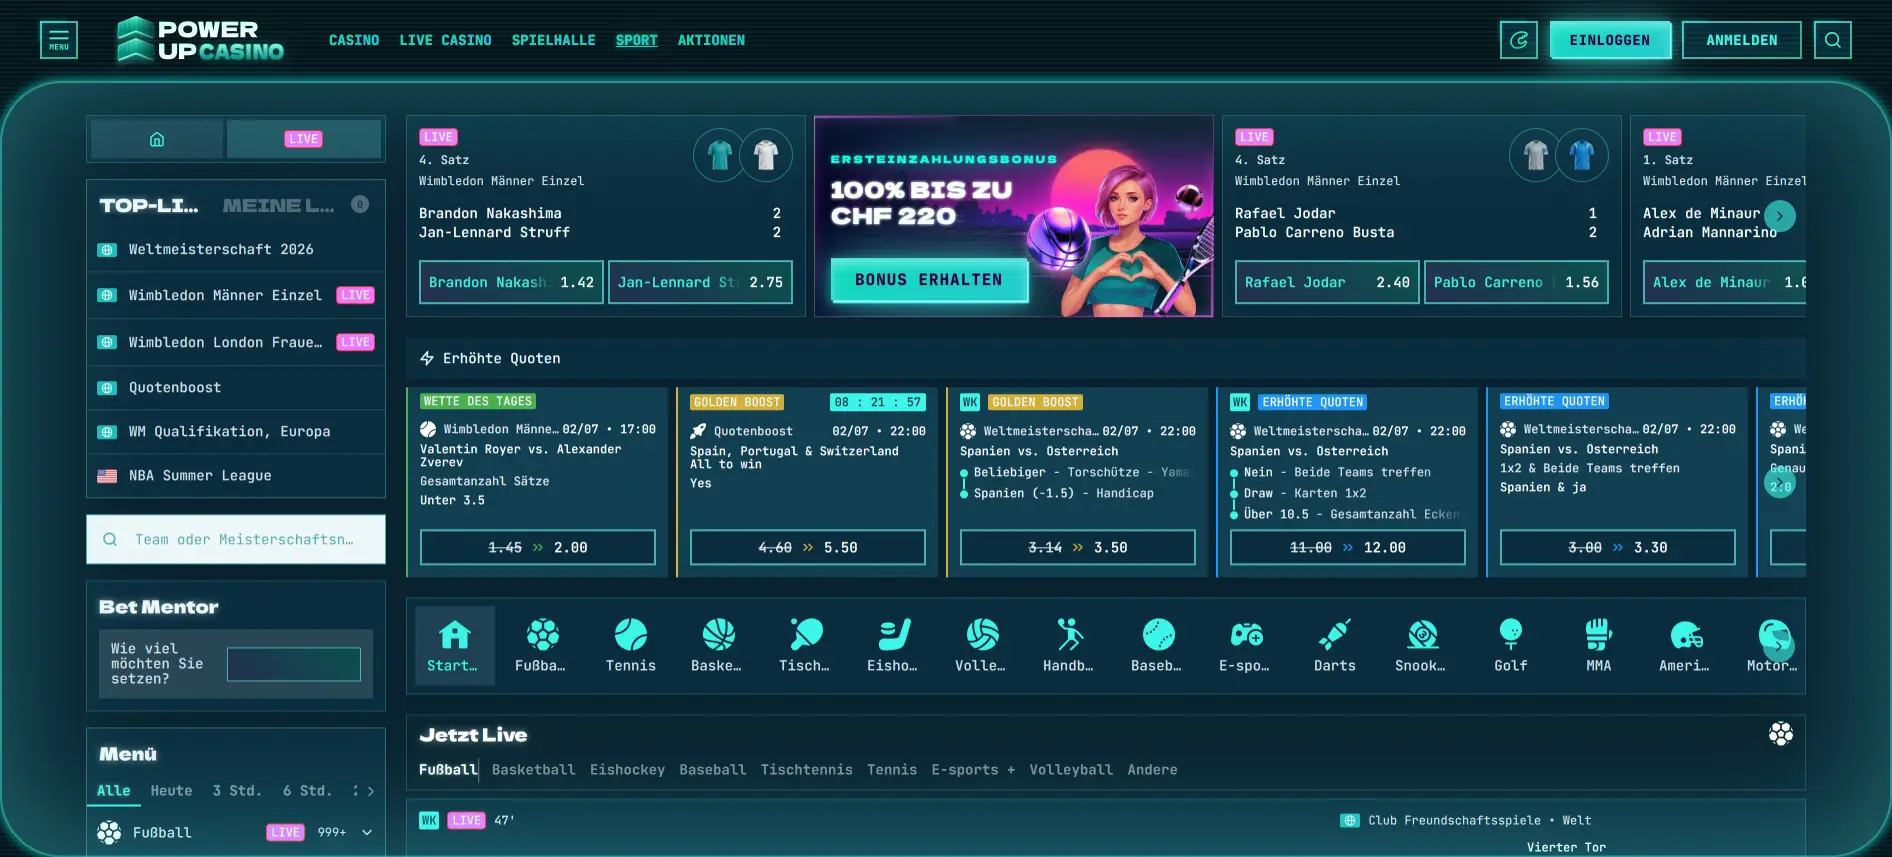Viewport: 1892px width, 857px height.
Task: Focus the Bet Mentor stake input
Action: [294, 664]
